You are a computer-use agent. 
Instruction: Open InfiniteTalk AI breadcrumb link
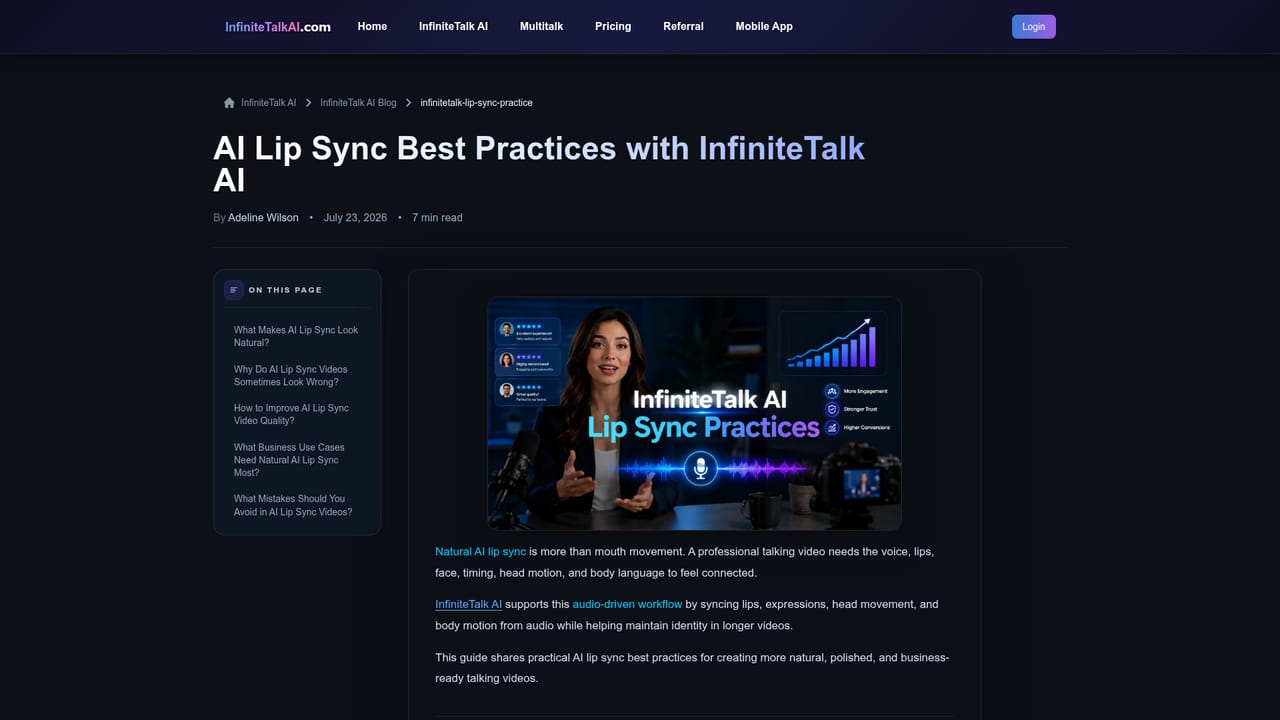(268, 103)
